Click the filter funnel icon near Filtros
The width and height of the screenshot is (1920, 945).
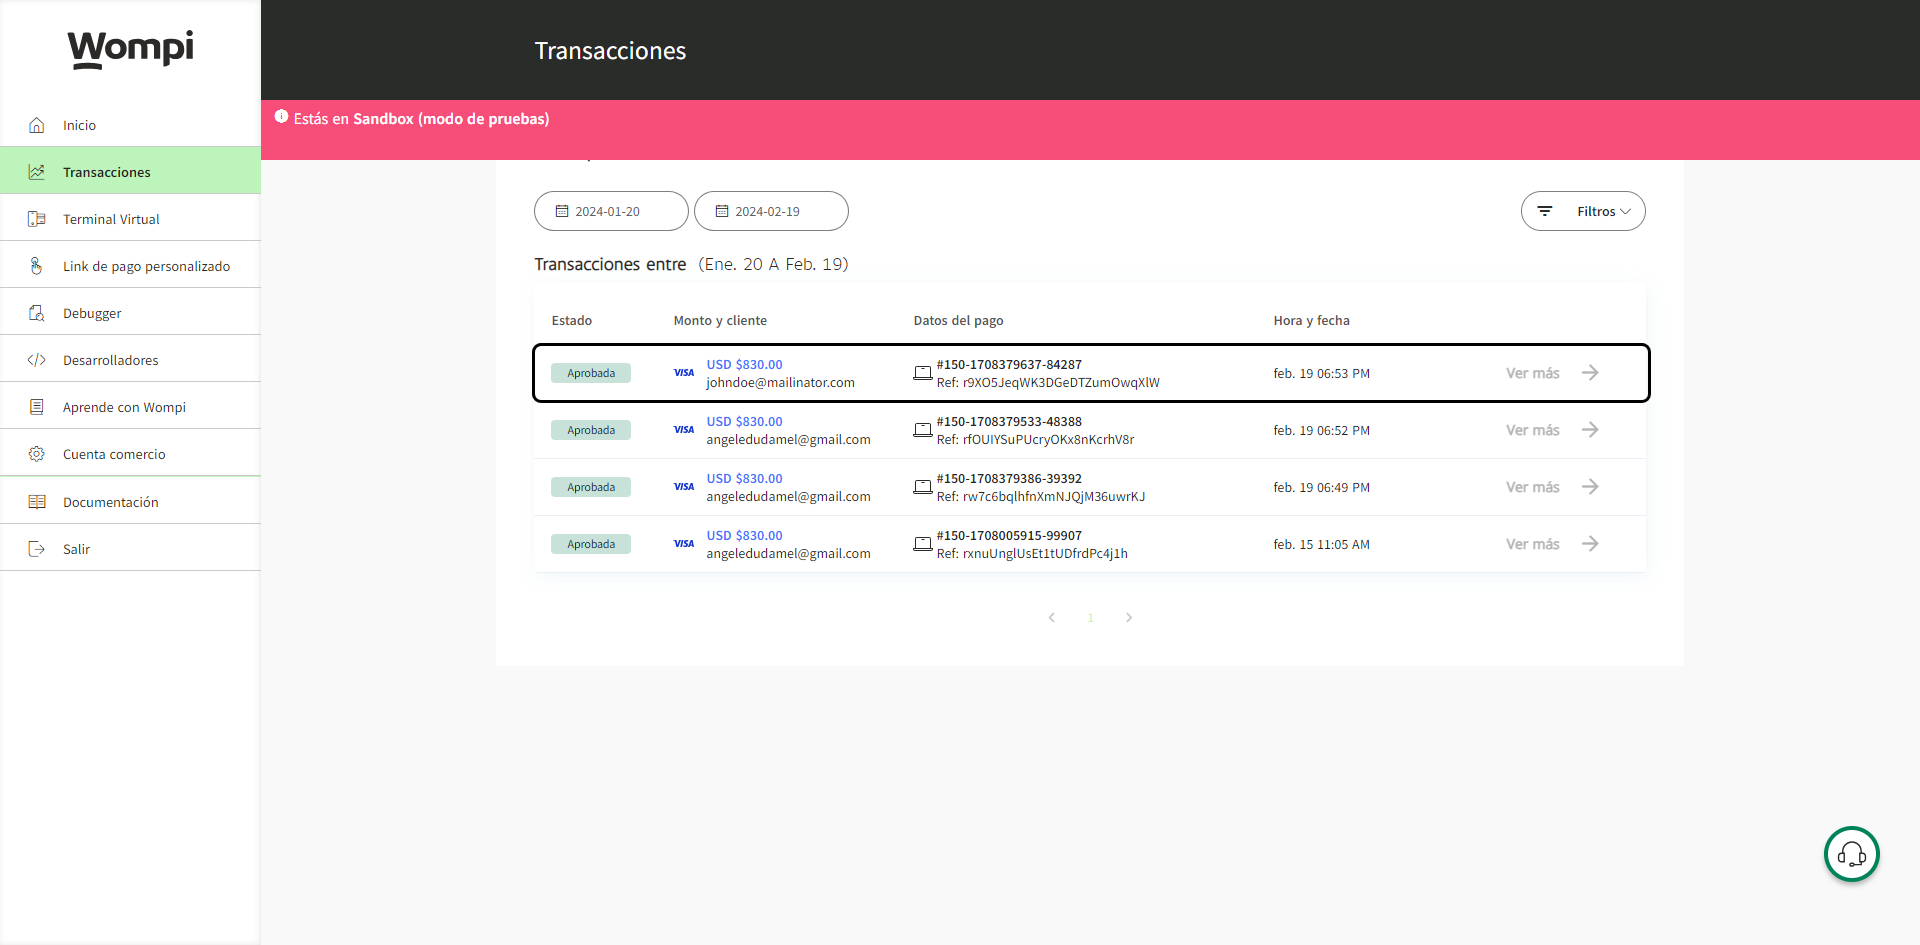[x=1545, y=211]
